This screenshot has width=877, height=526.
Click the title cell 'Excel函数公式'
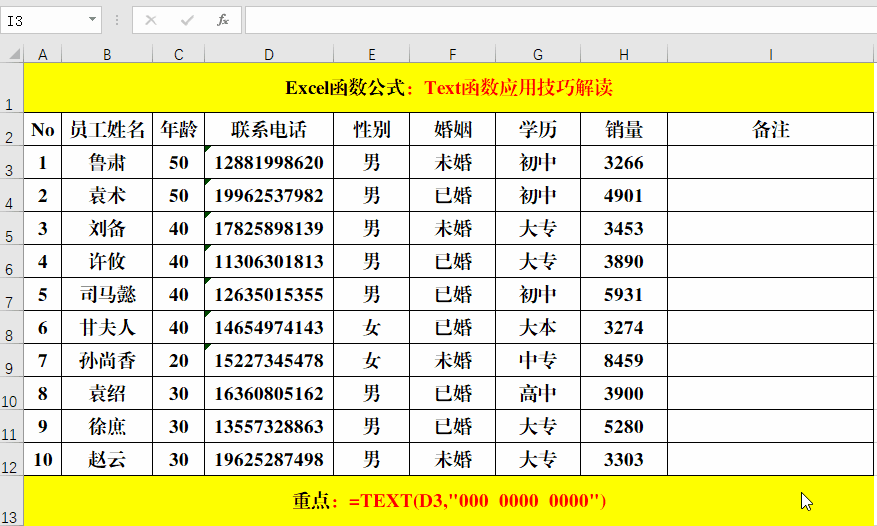click(449, 88)
